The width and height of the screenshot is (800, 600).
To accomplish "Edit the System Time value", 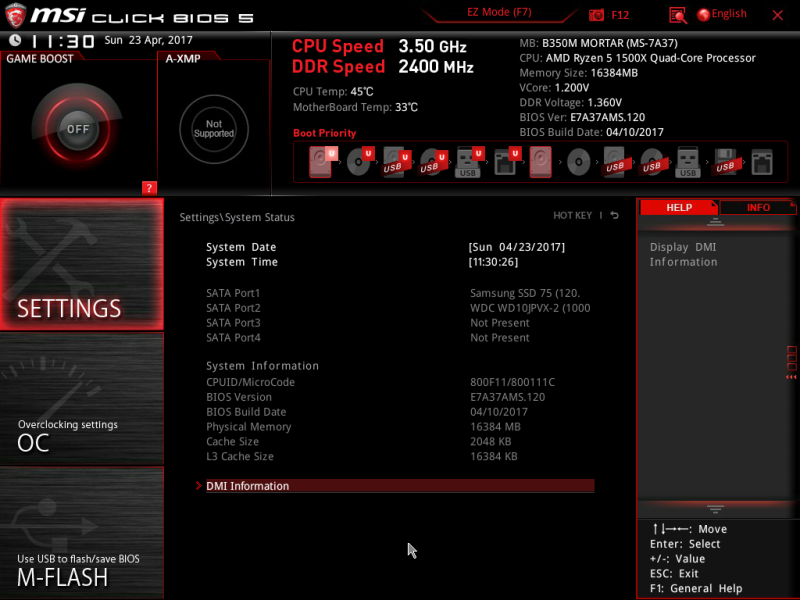I will [x=493, y=262].
